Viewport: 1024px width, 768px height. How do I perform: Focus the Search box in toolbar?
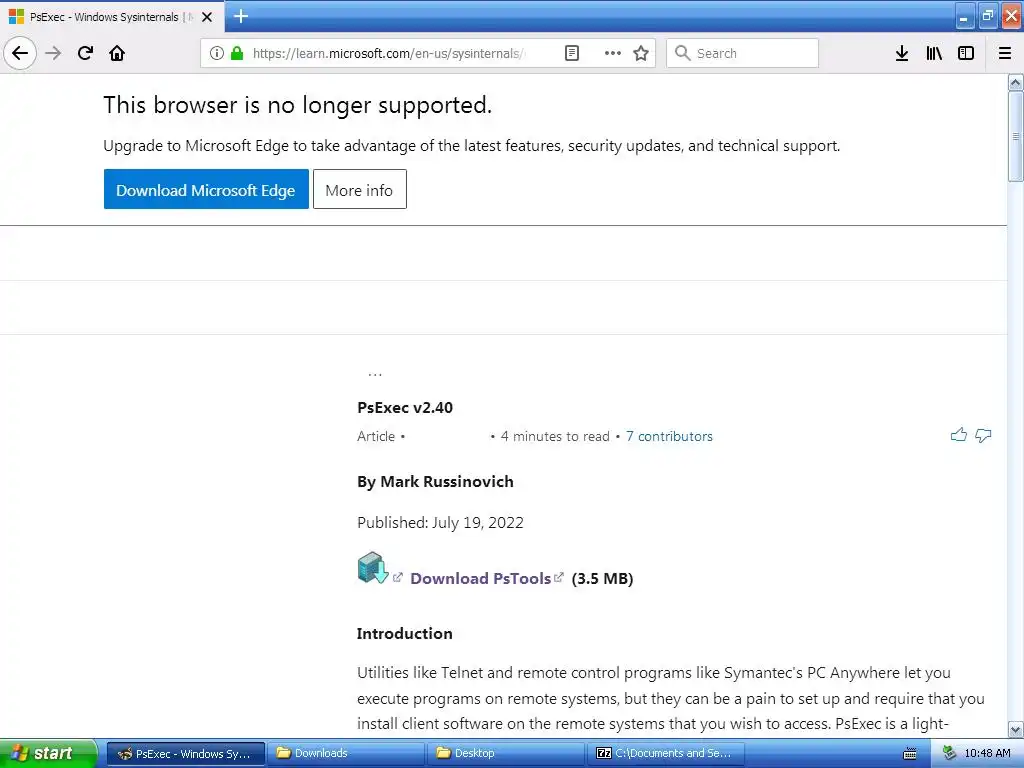pyautogui.click(x=743, y=53)
